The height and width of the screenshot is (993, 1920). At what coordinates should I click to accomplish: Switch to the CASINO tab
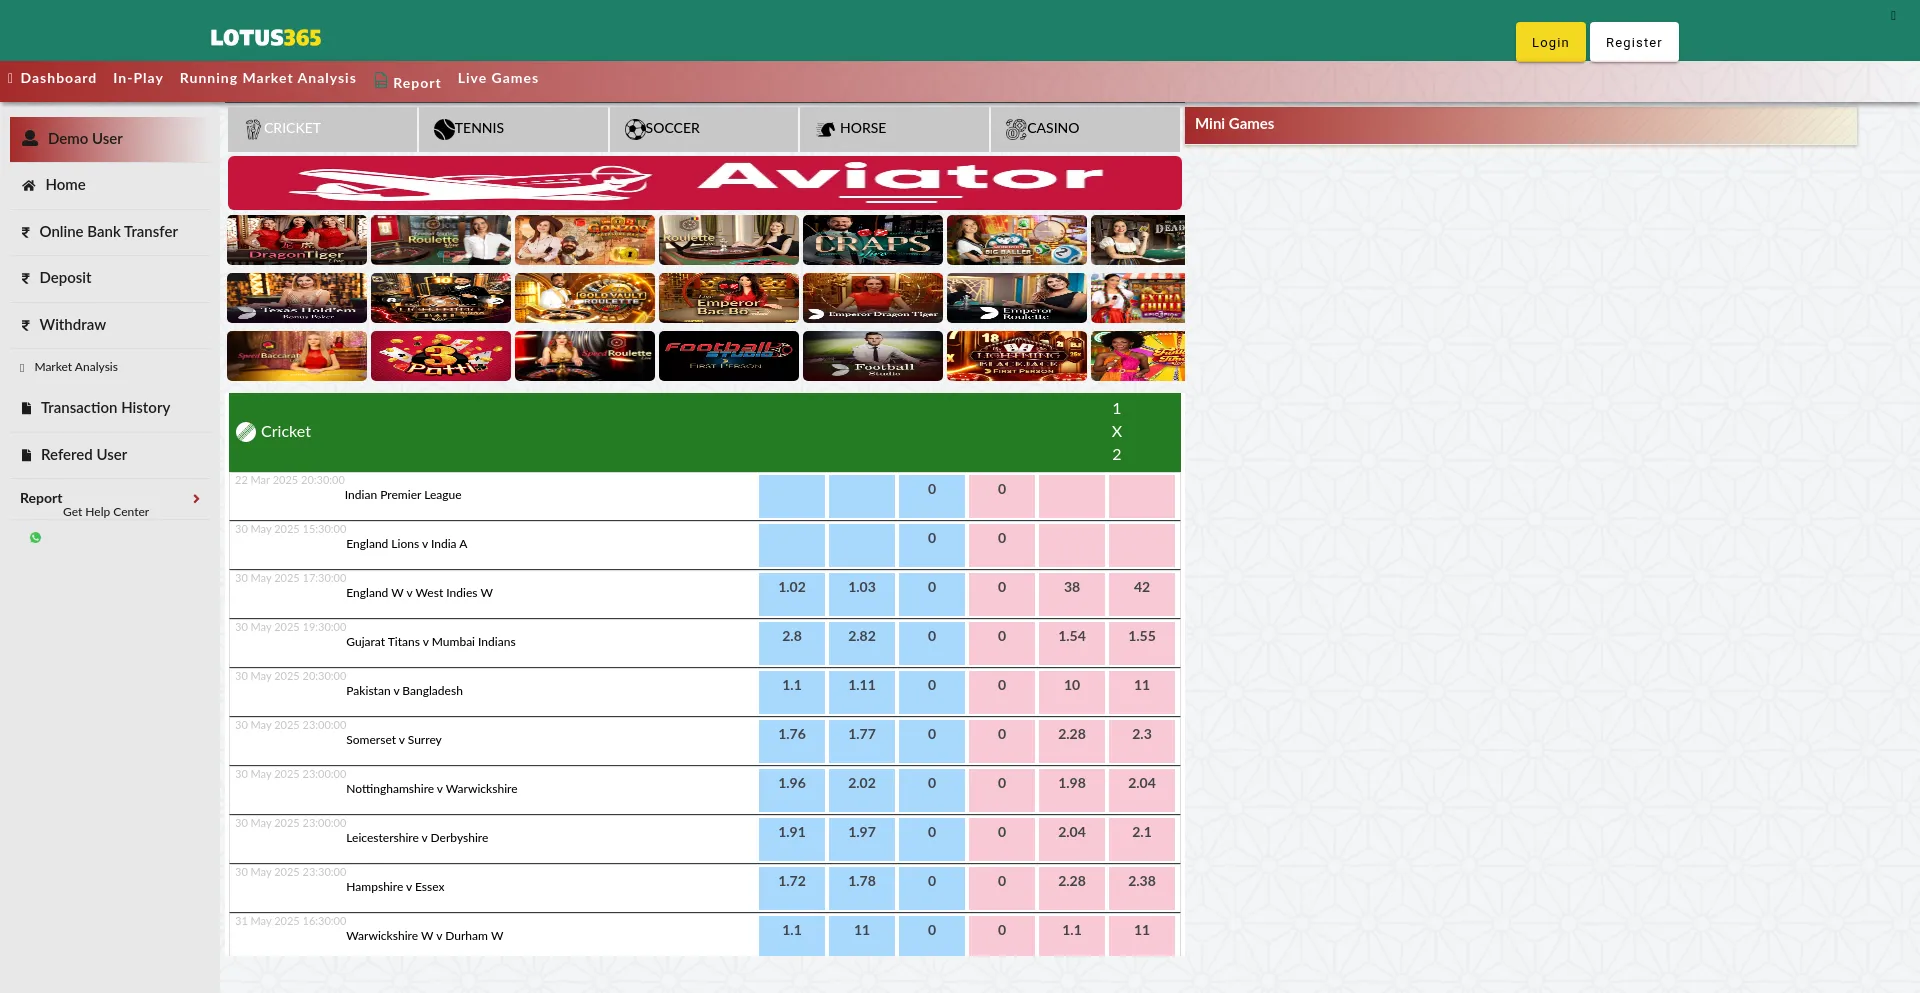[x=1085, y=129]
